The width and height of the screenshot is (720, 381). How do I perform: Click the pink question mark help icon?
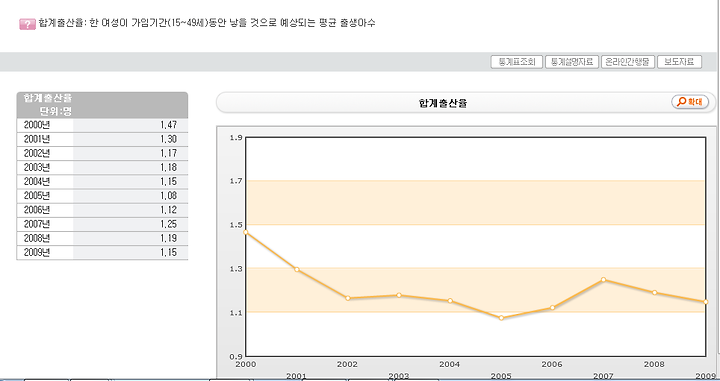coord(27,24)
